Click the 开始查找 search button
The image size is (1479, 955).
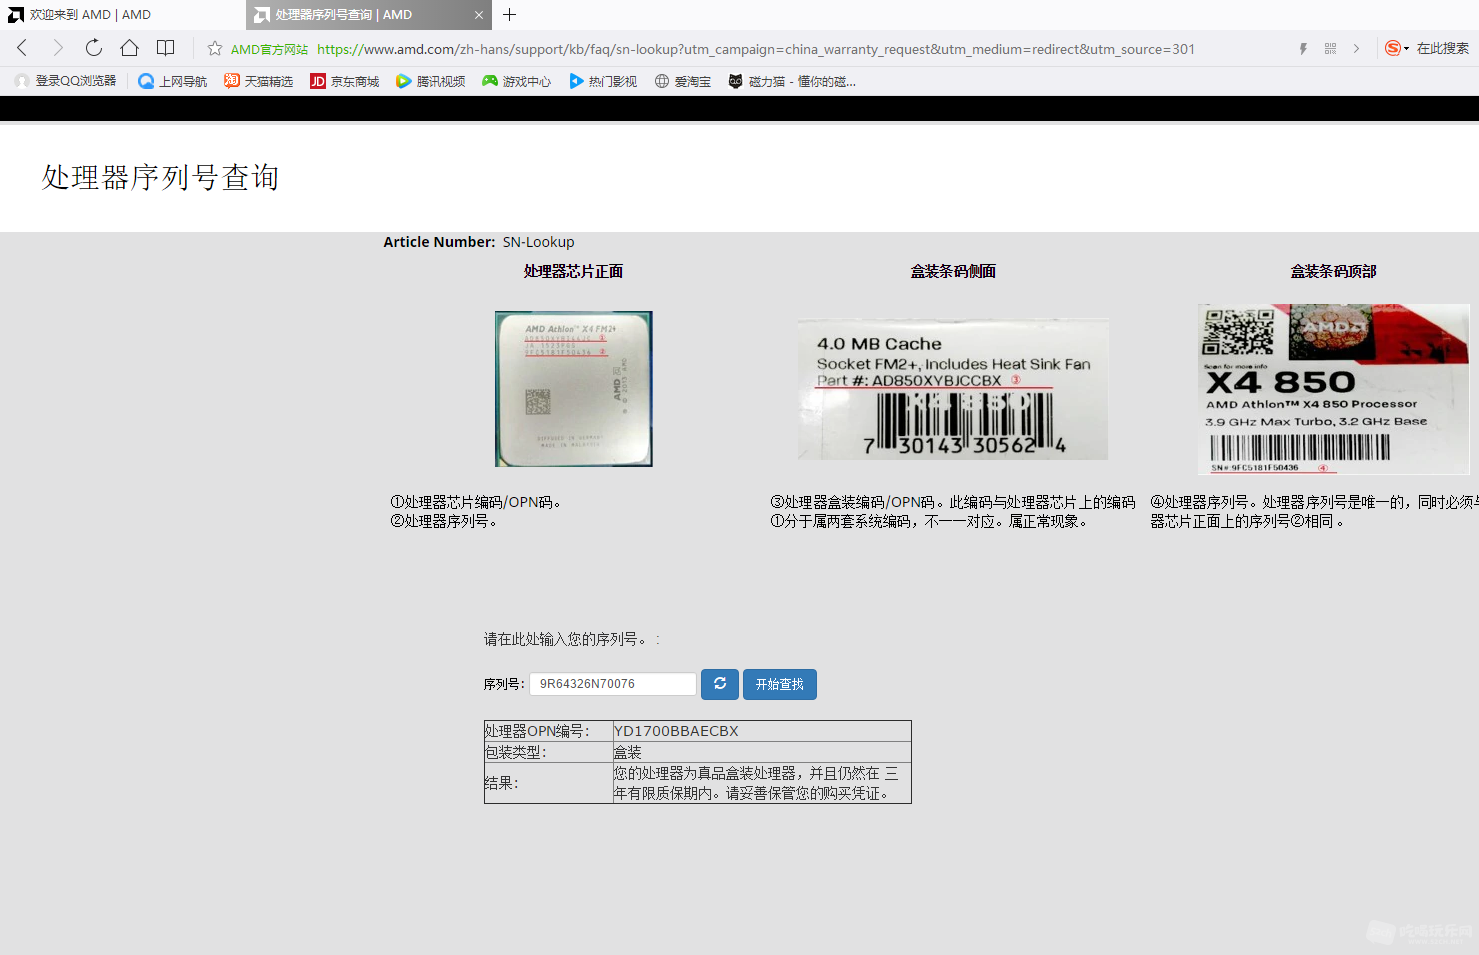[x=780, y=684]
